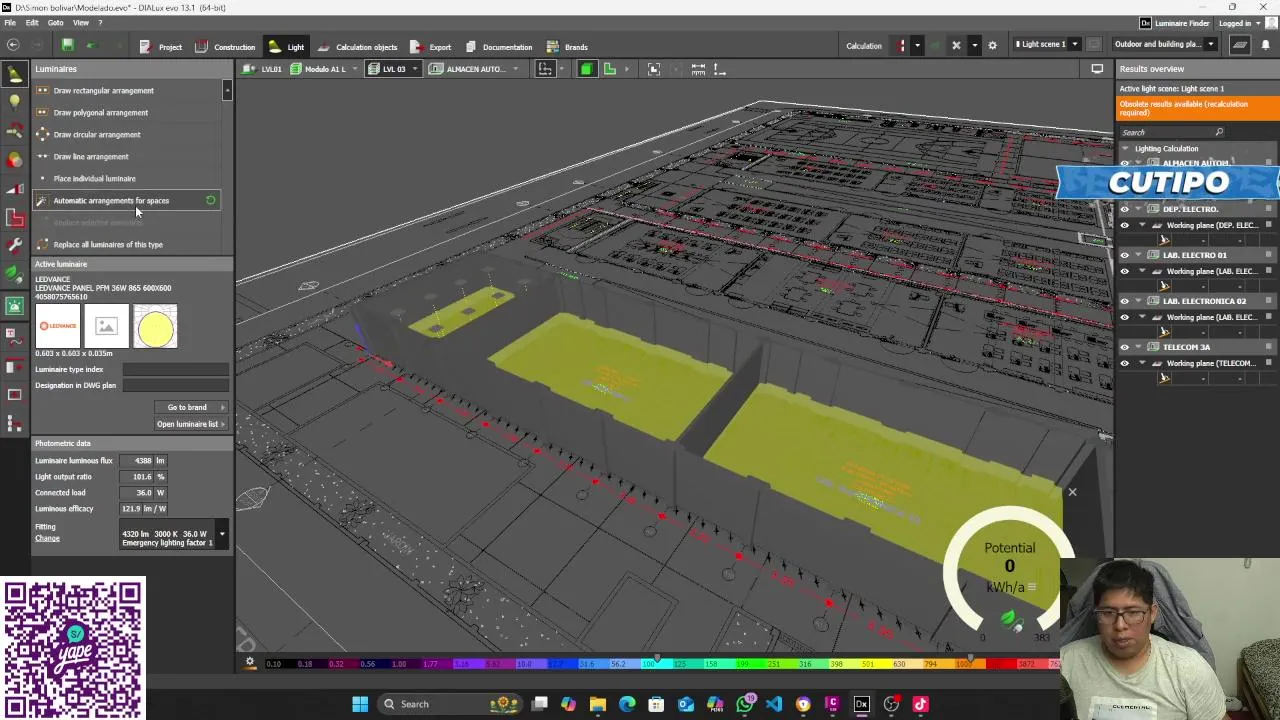Screen dimensions: 1280x720
Task: Open DIALux evo from the Windows taskbar
Action: click(x=861, y=704)
